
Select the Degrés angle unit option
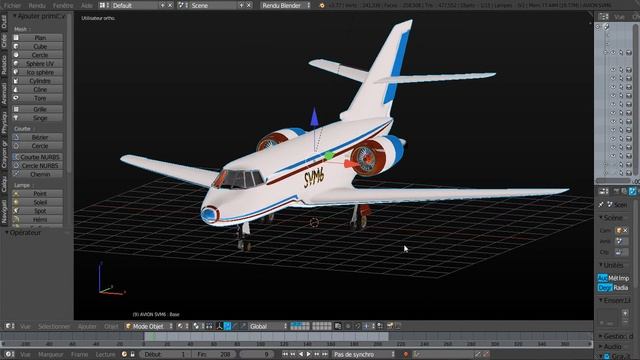(604, 288)
